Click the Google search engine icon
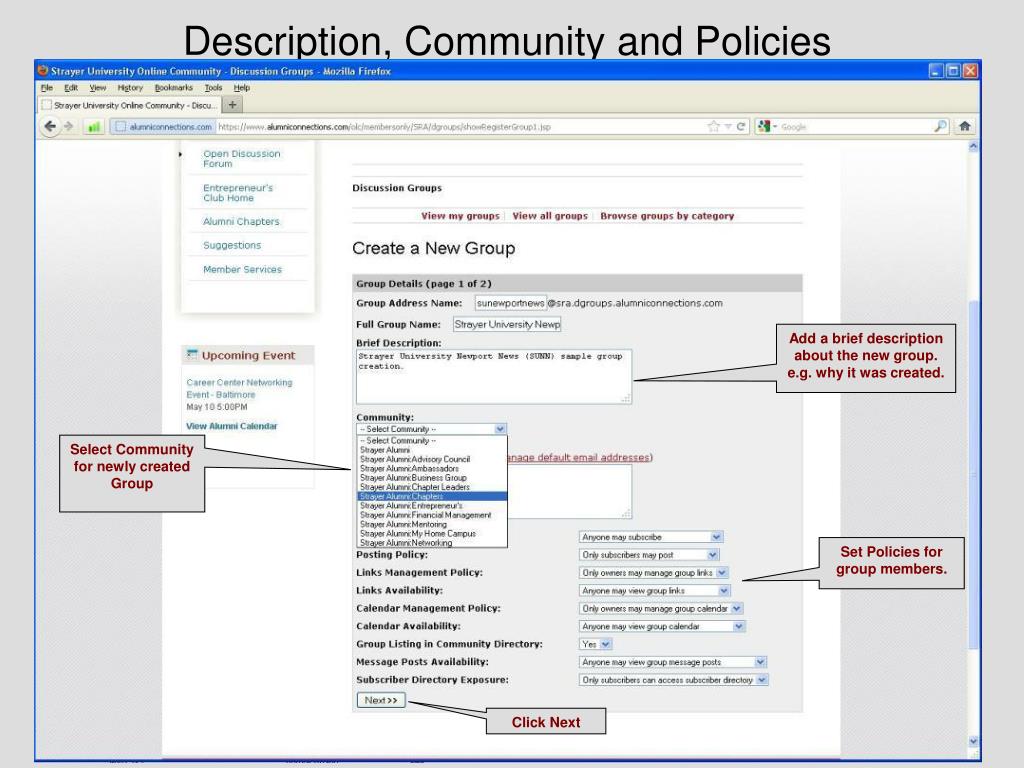This screenshot has height=768, width=1024. [764, 127]
